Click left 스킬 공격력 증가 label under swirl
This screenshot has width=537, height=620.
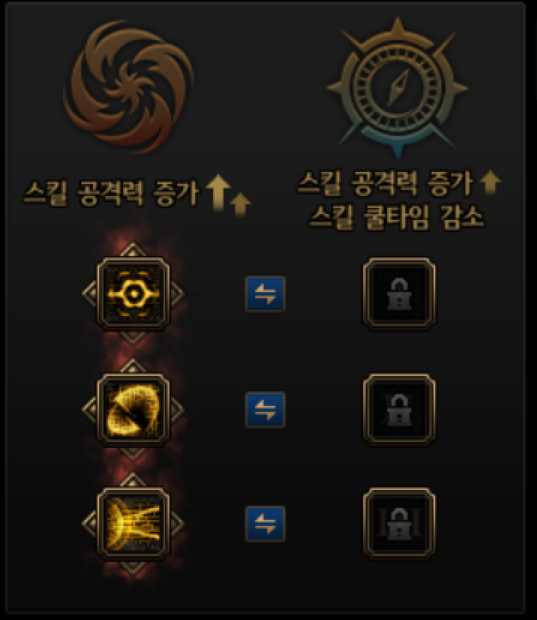click(x=112, y=193)
